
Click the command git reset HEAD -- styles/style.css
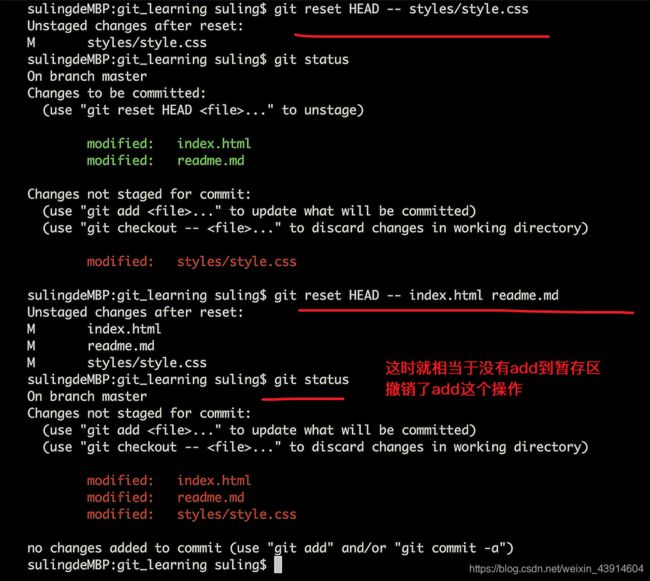(401, 9)
